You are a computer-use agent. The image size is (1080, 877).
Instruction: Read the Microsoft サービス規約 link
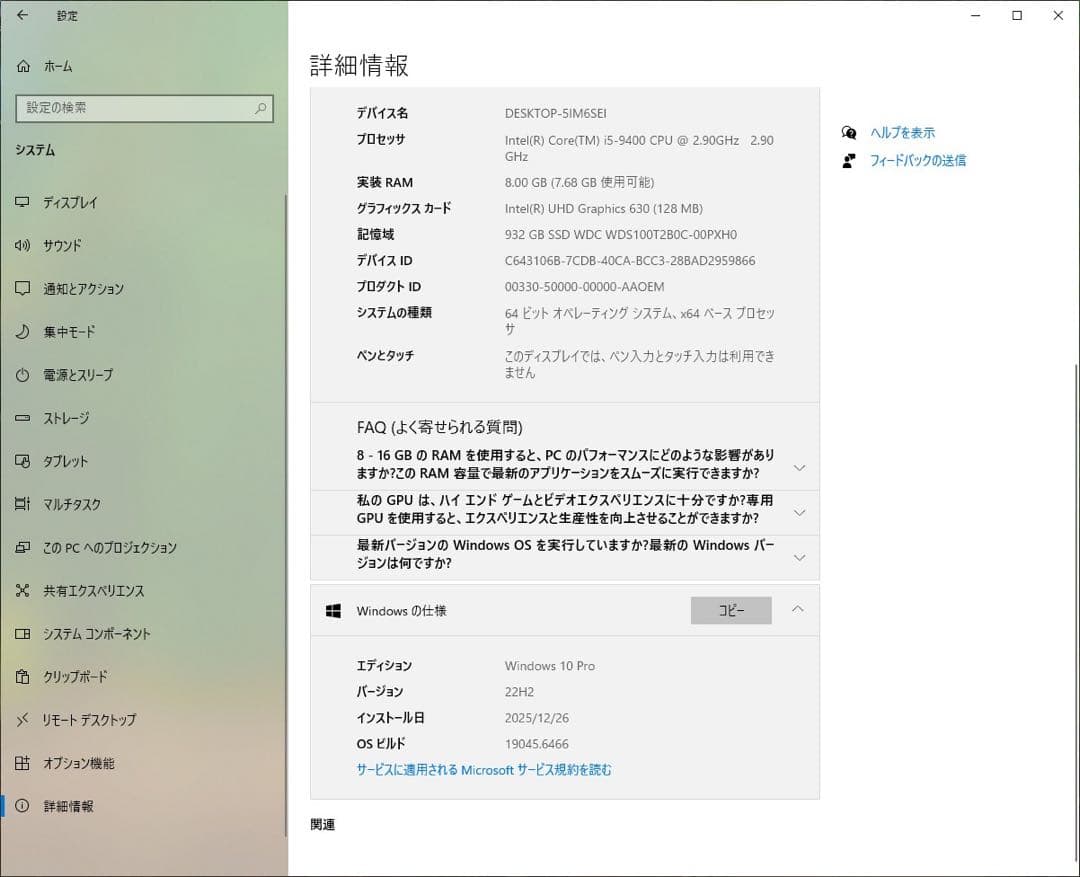coord(484,770)
